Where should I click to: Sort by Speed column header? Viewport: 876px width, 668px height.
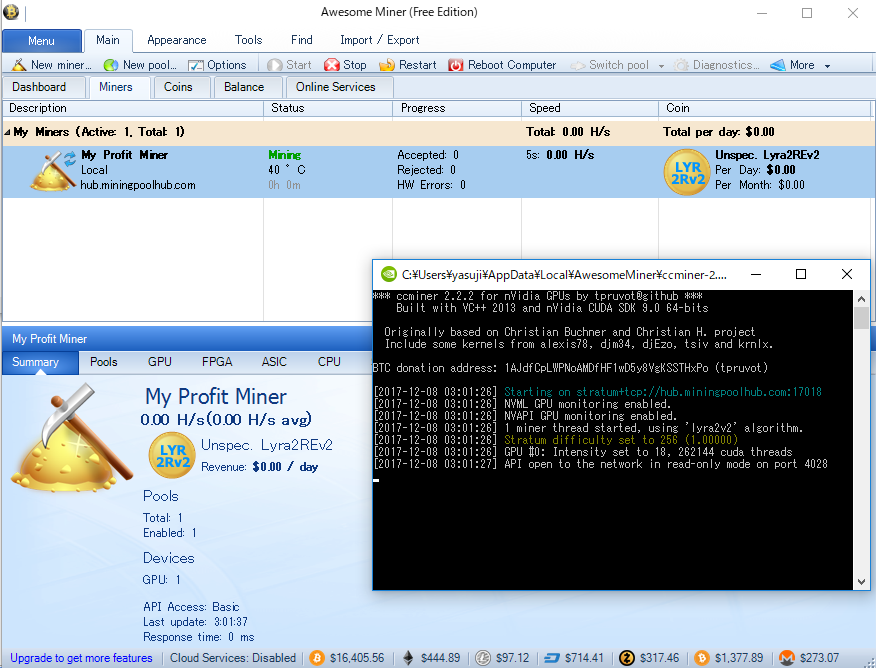tap(590, 108)
